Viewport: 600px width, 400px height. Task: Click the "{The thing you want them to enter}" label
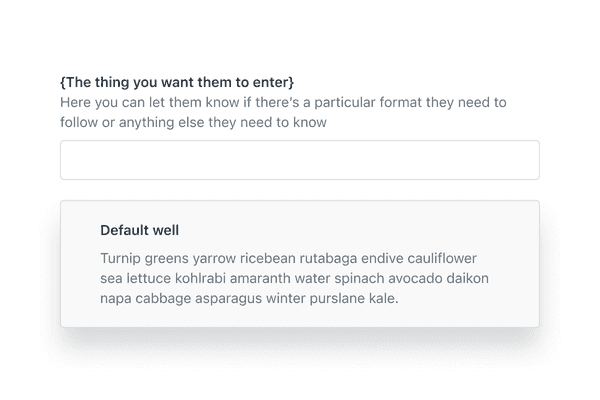pyautogui.click(x=177, y=81)
